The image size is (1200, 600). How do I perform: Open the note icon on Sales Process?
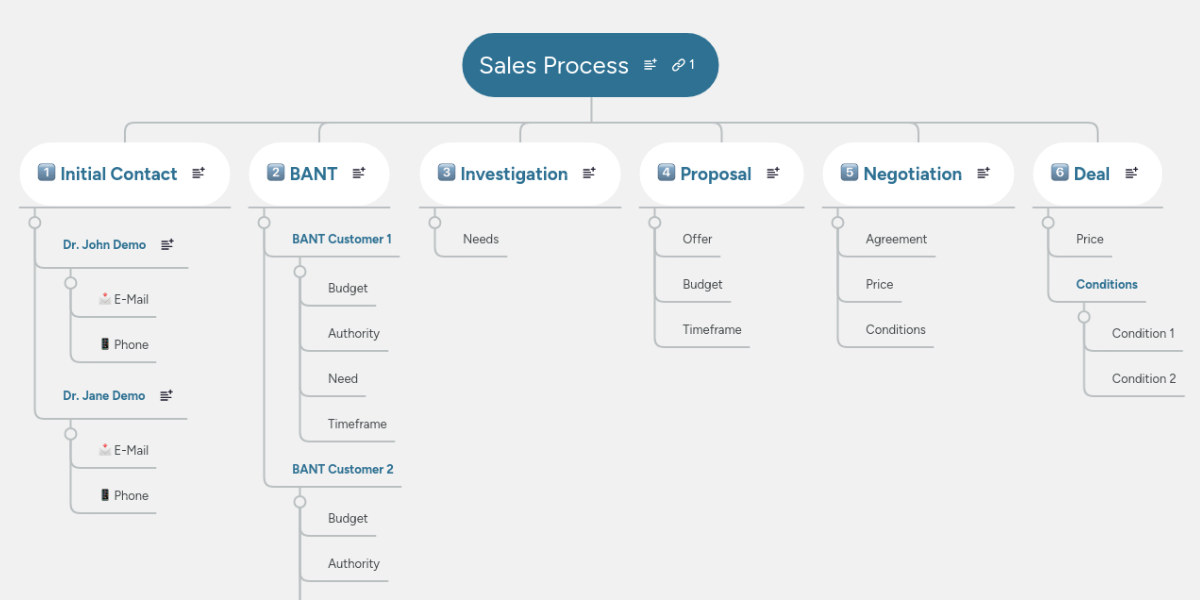point(649,64)
